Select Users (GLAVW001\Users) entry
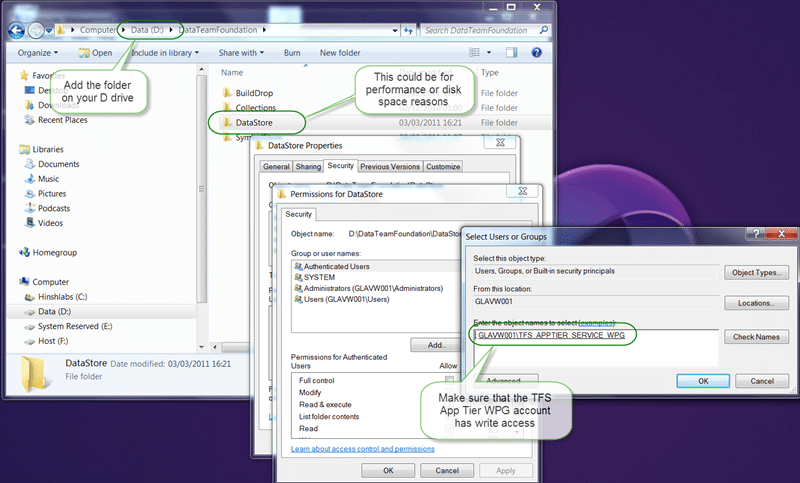 [x=346, y=299]
